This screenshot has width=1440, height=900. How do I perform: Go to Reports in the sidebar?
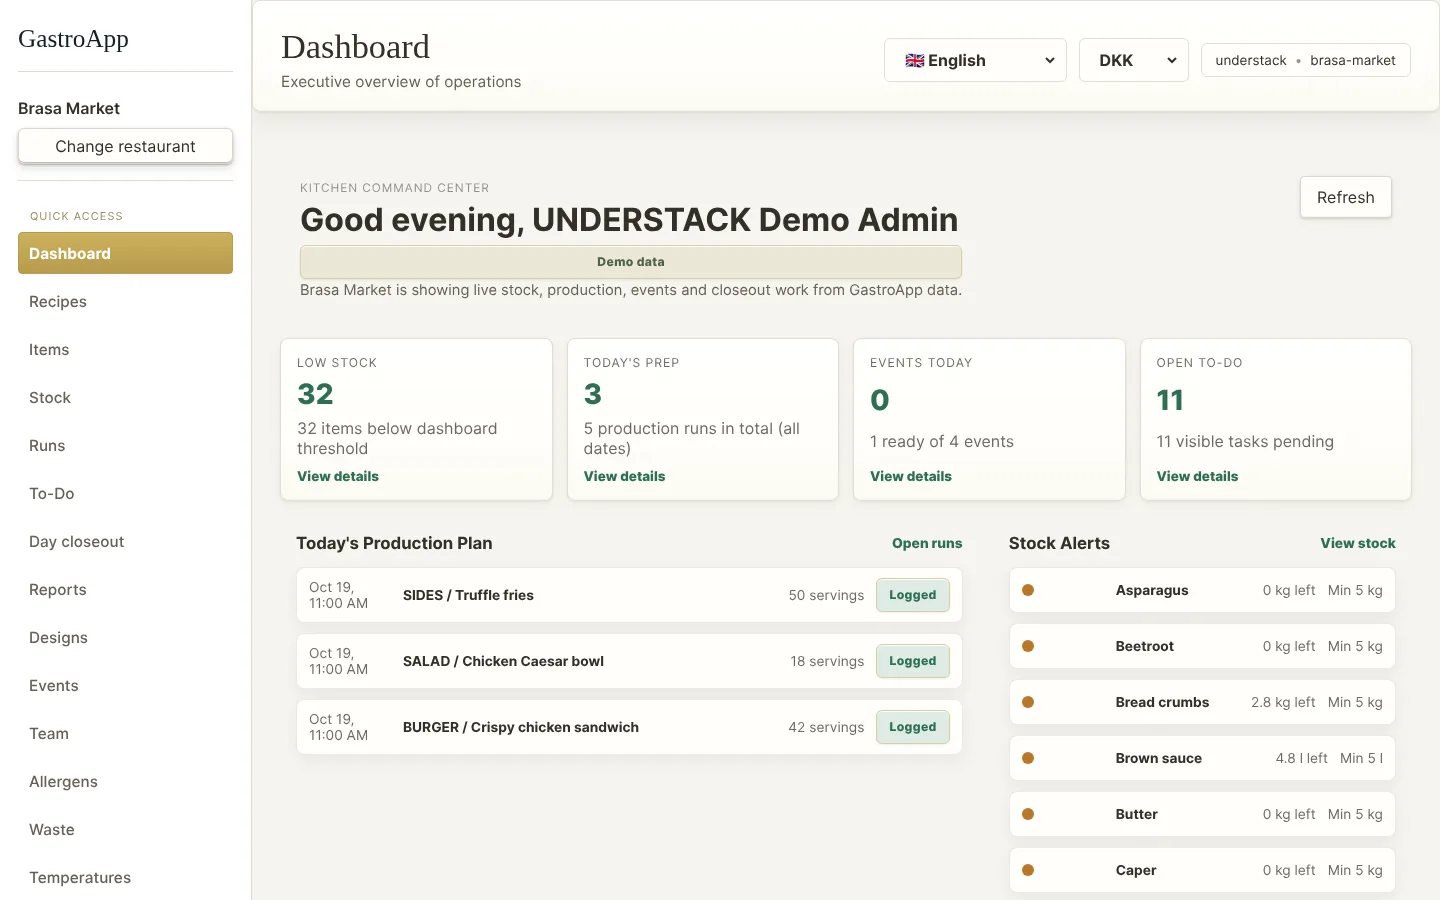[x=125, y=589]
